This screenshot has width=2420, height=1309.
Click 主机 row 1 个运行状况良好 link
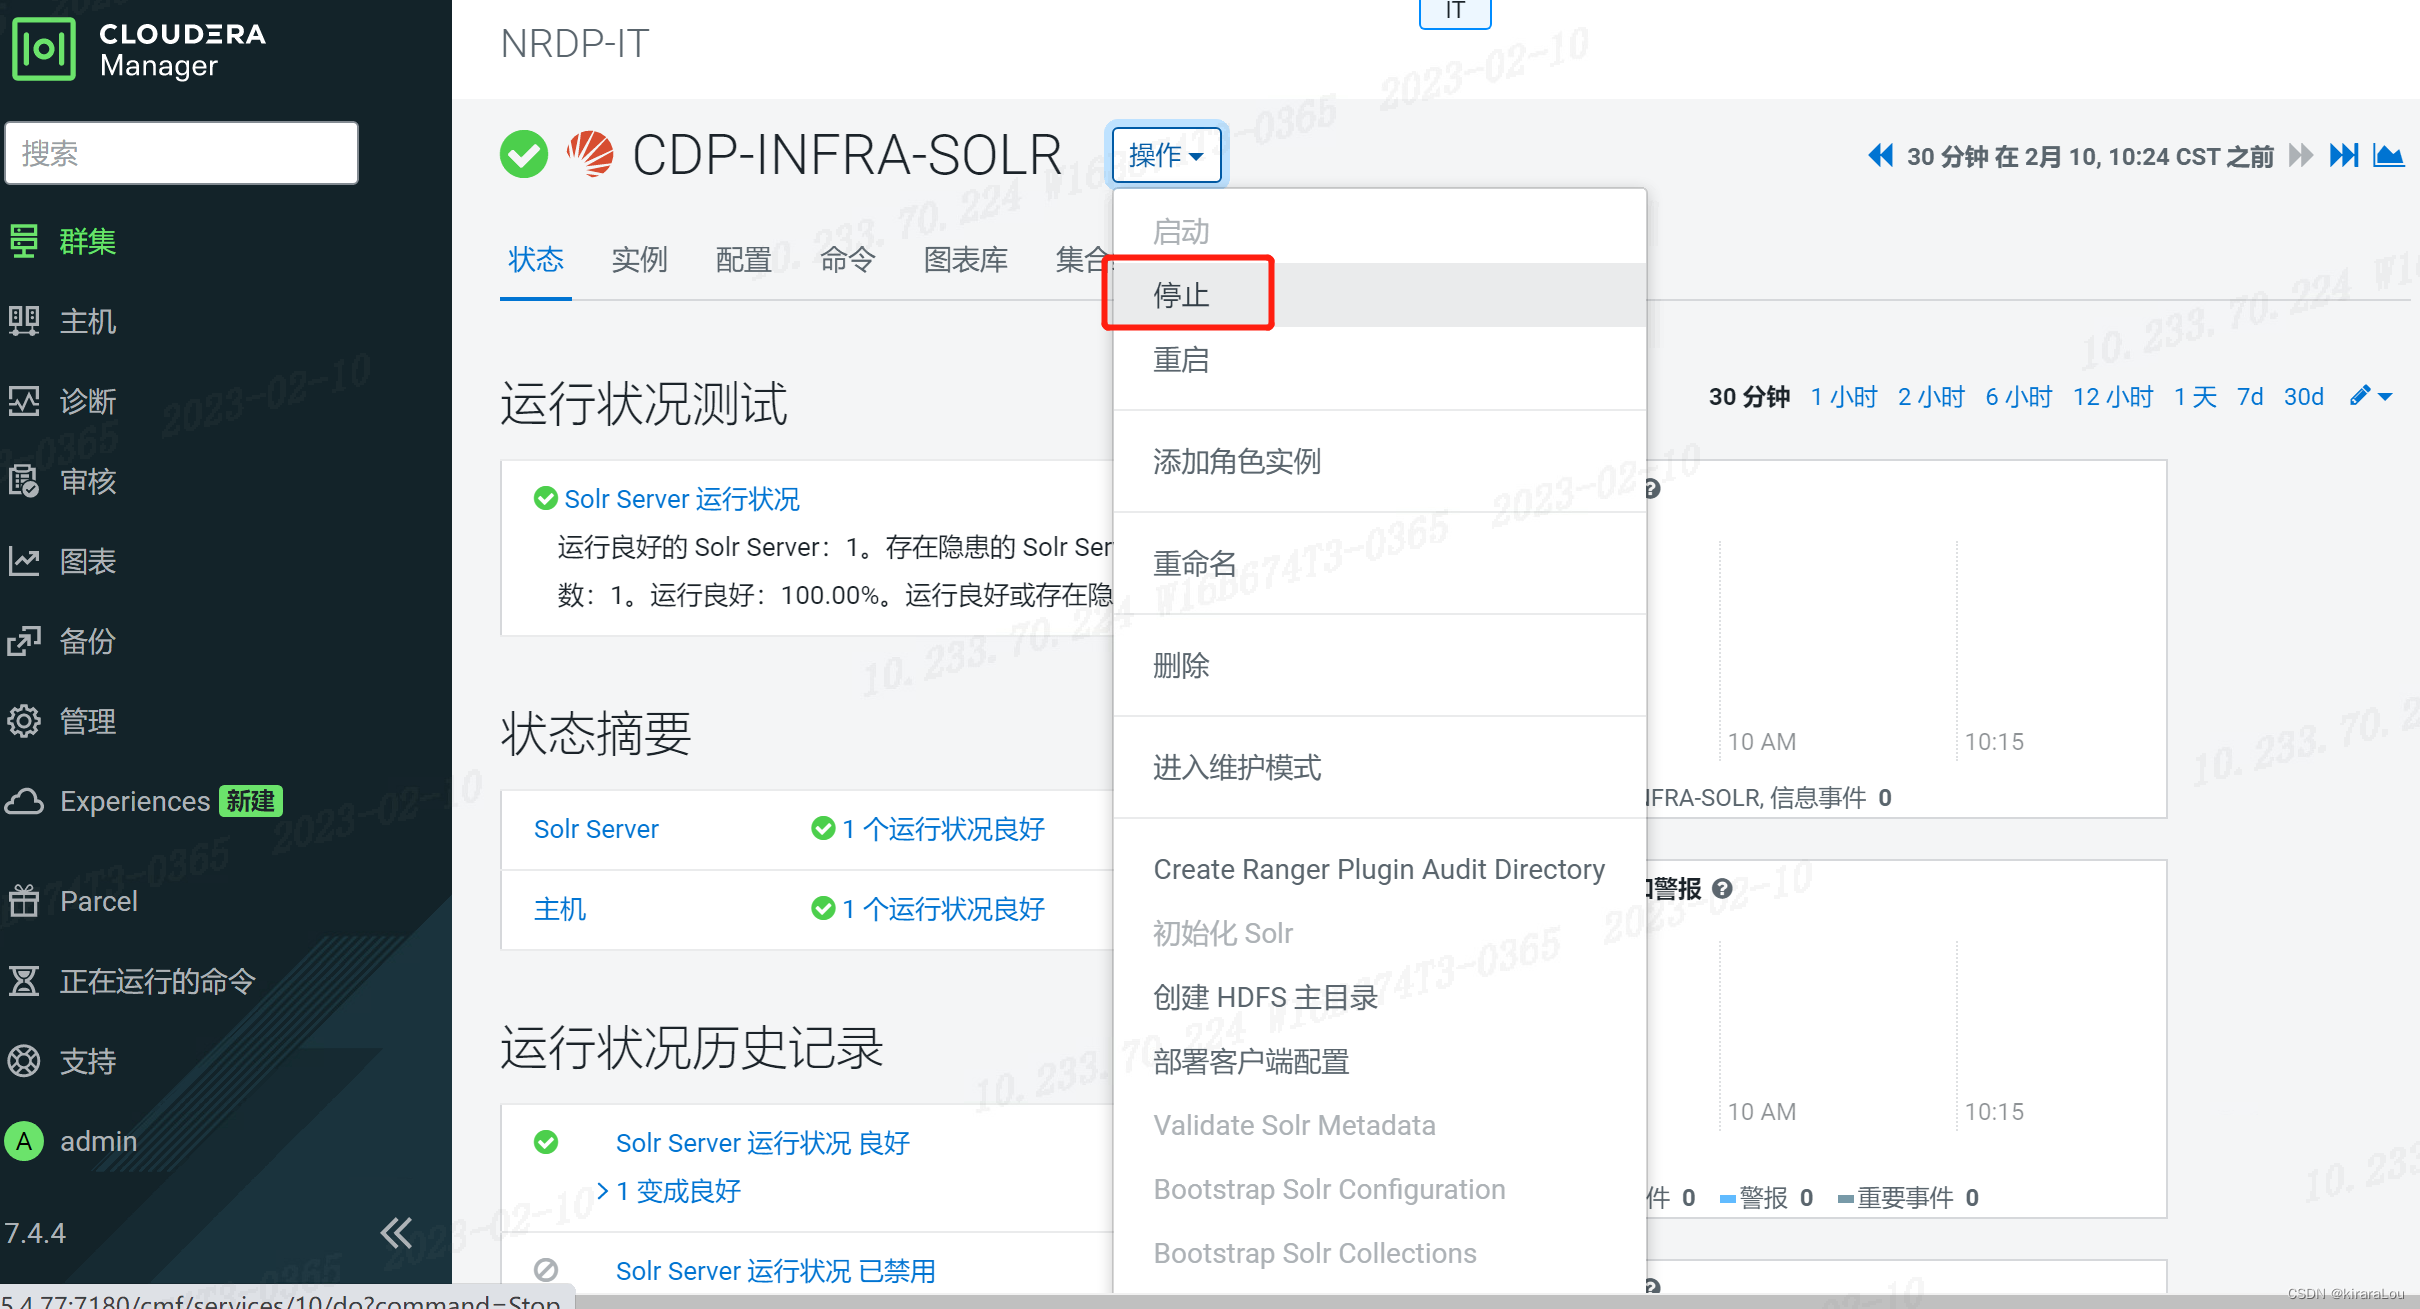tap(942, 909)
